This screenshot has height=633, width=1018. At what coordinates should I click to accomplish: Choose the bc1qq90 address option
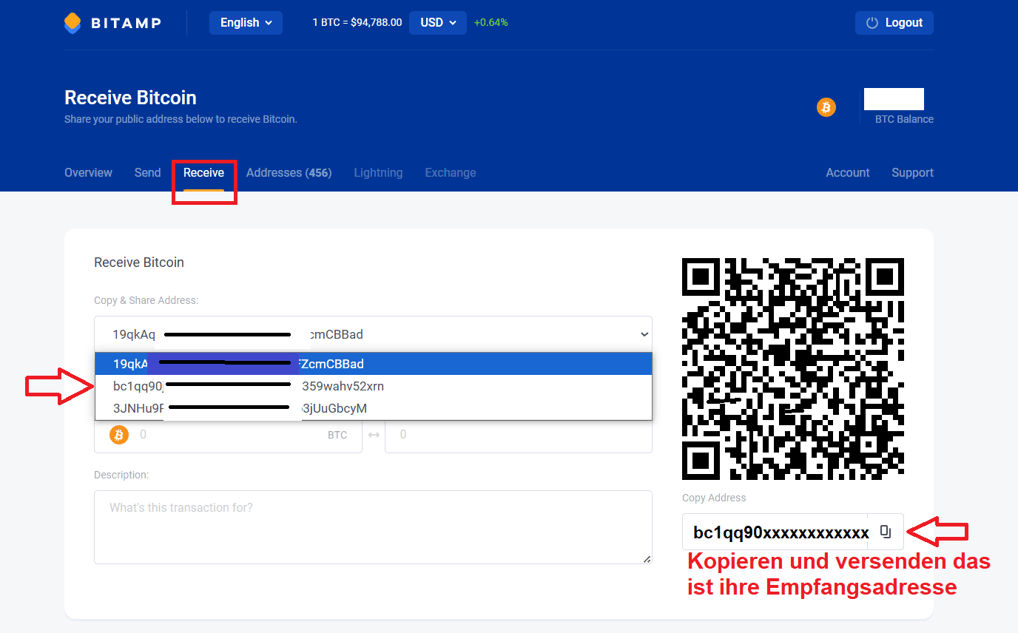[x=373, y=386]
